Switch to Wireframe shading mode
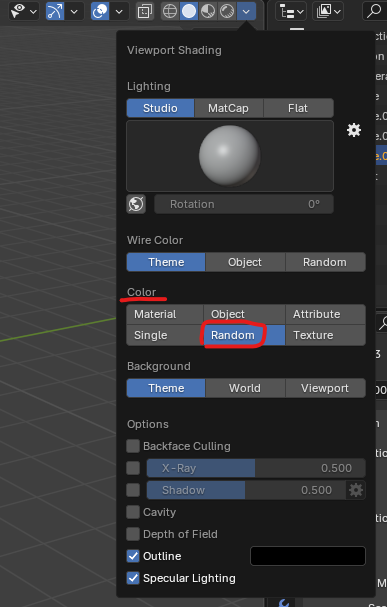387x607 pixels. [x=170, y=11]
